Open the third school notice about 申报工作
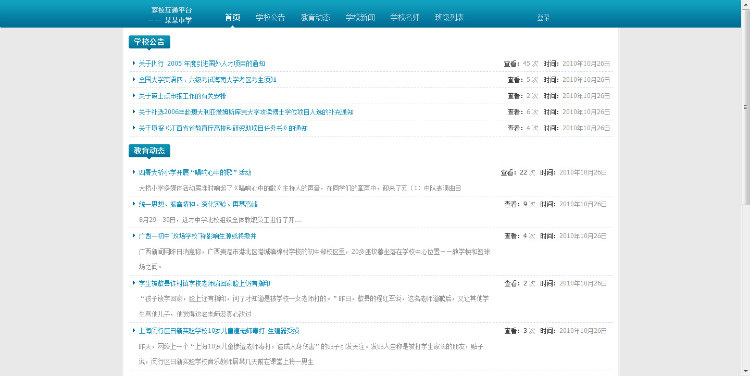750x376 pixels. pyautogui.click(x=182, y=96)
